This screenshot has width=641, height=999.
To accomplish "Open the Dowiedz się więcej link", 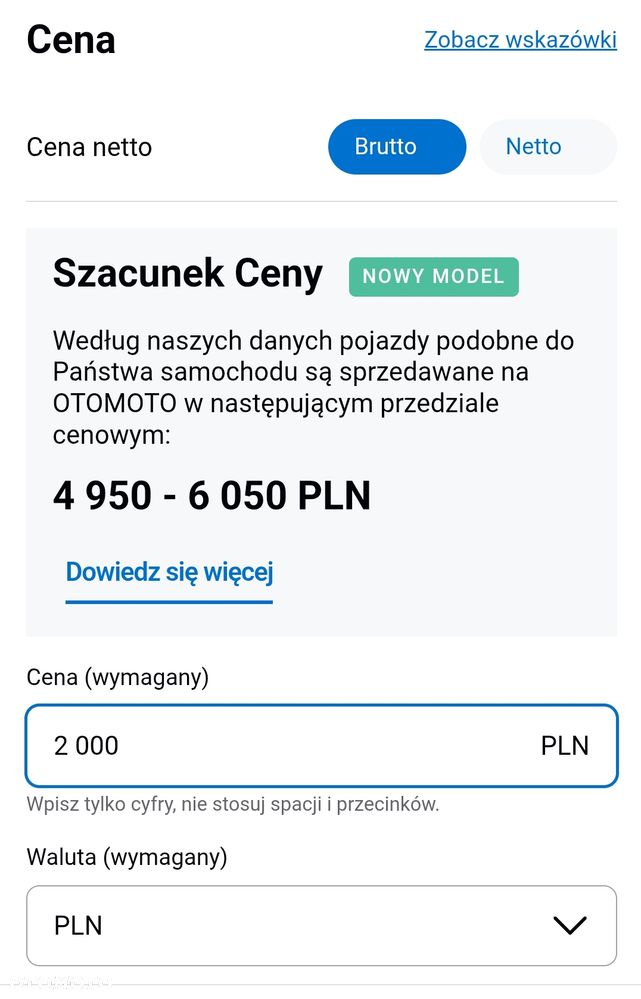I will pyautogui.click(x=169, y=571).
